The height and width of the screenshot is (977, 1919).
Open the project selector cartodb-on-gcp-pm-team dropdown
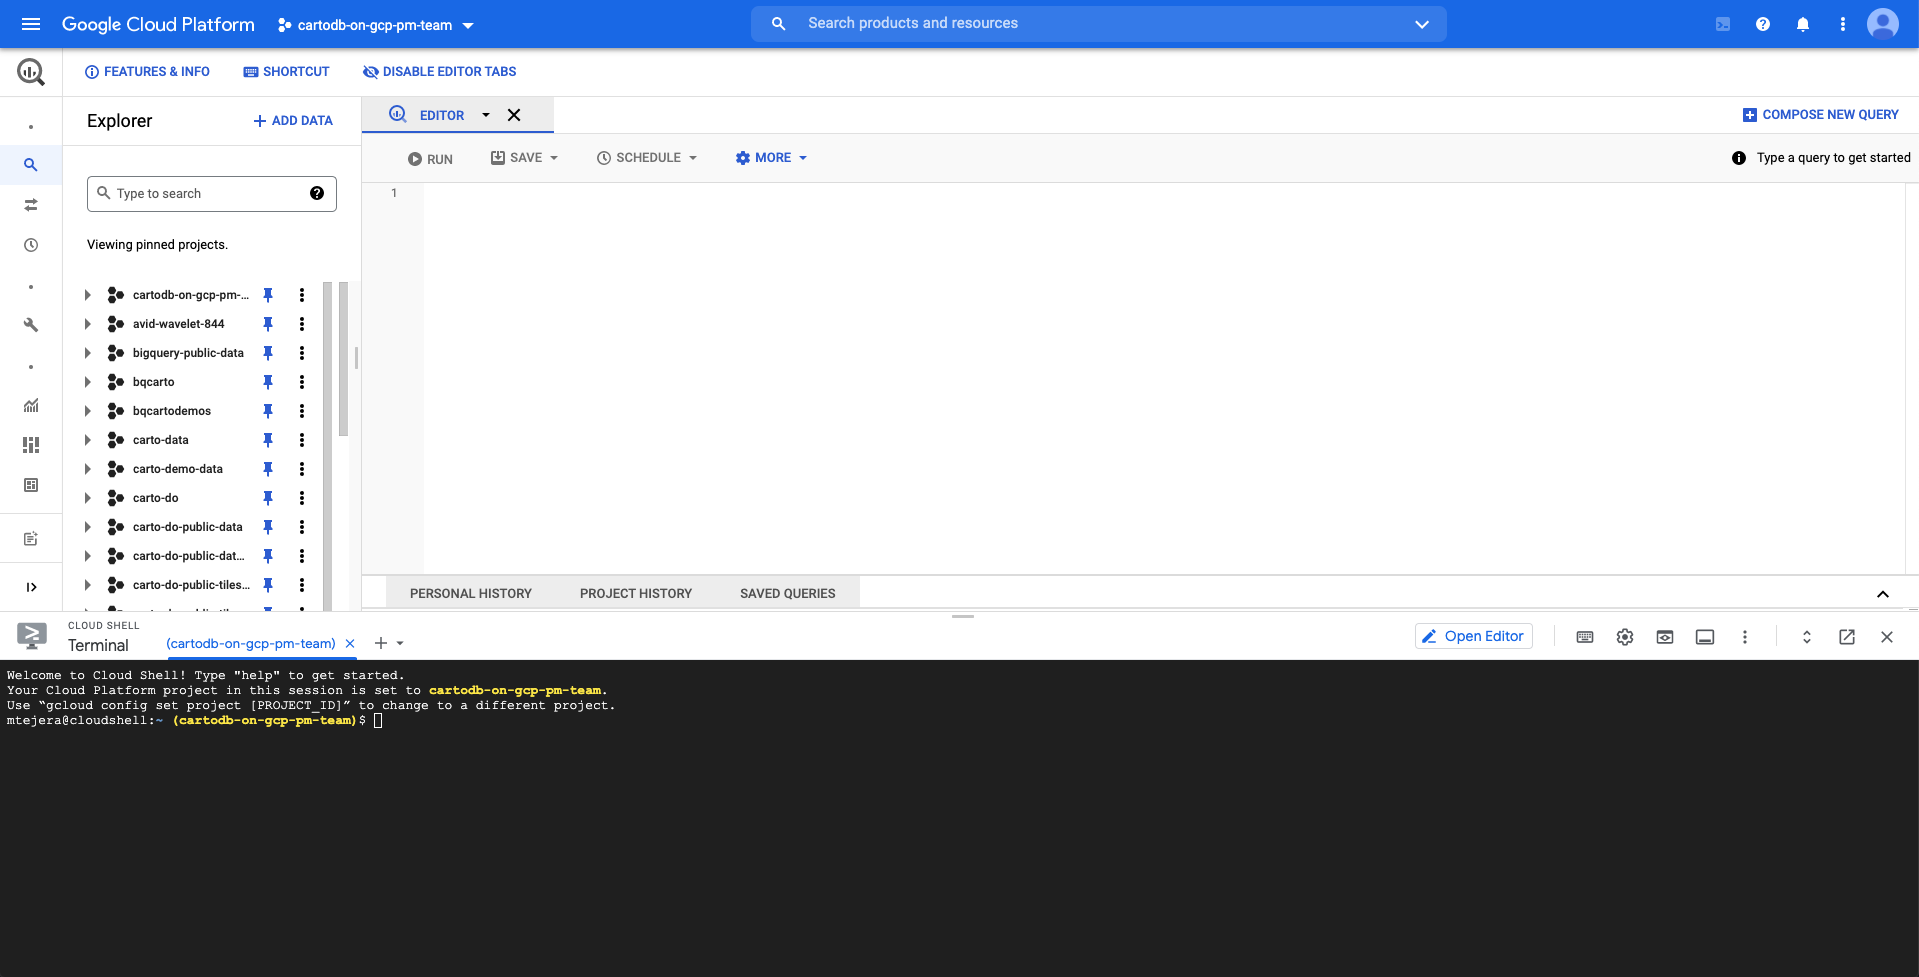376,25
